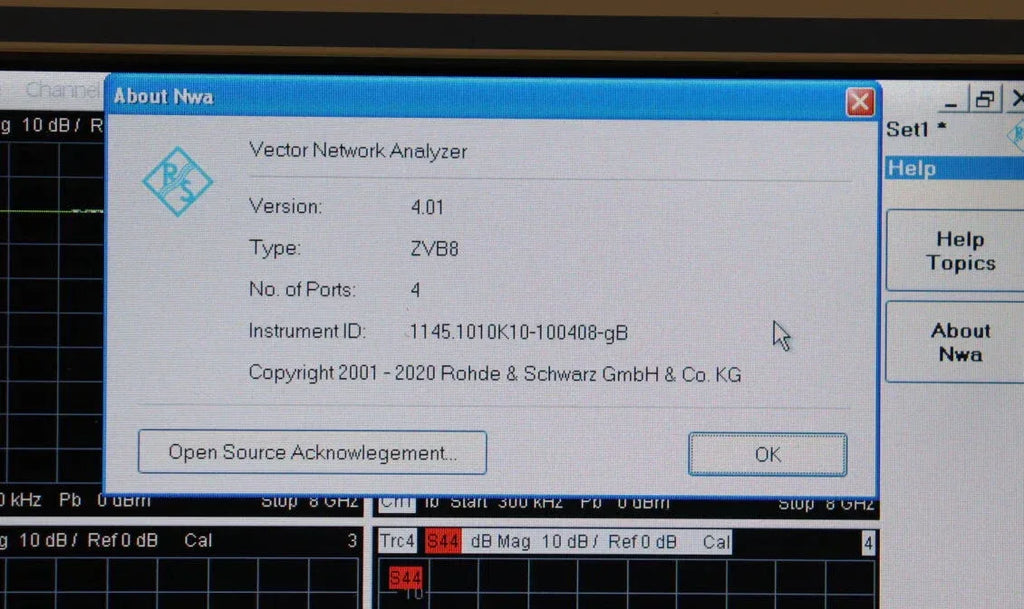The image size is (1024, 609).
Task: Click the type value ZVB8
Action: pos(434,249)
